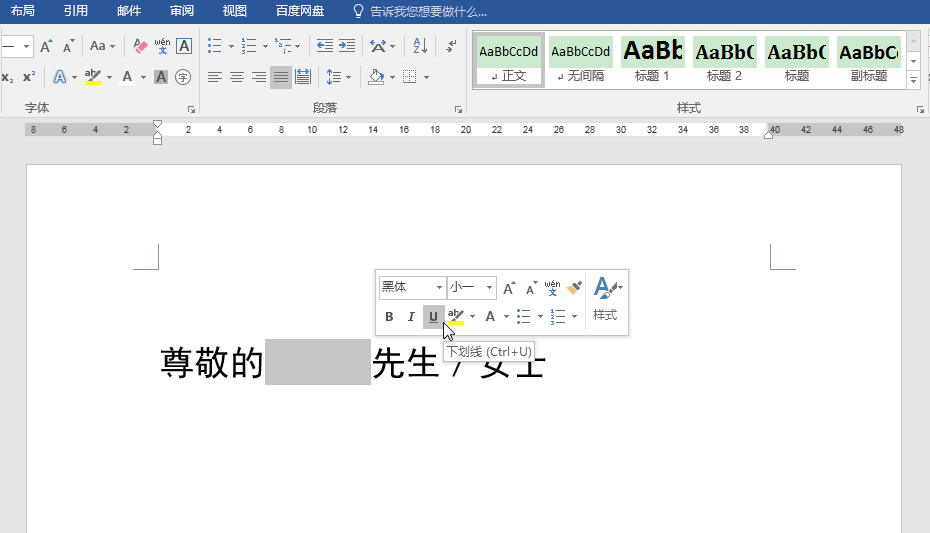Toggle underline in the mini toolbar
Screen dimensions: 930x533
[x=433, y=317]
